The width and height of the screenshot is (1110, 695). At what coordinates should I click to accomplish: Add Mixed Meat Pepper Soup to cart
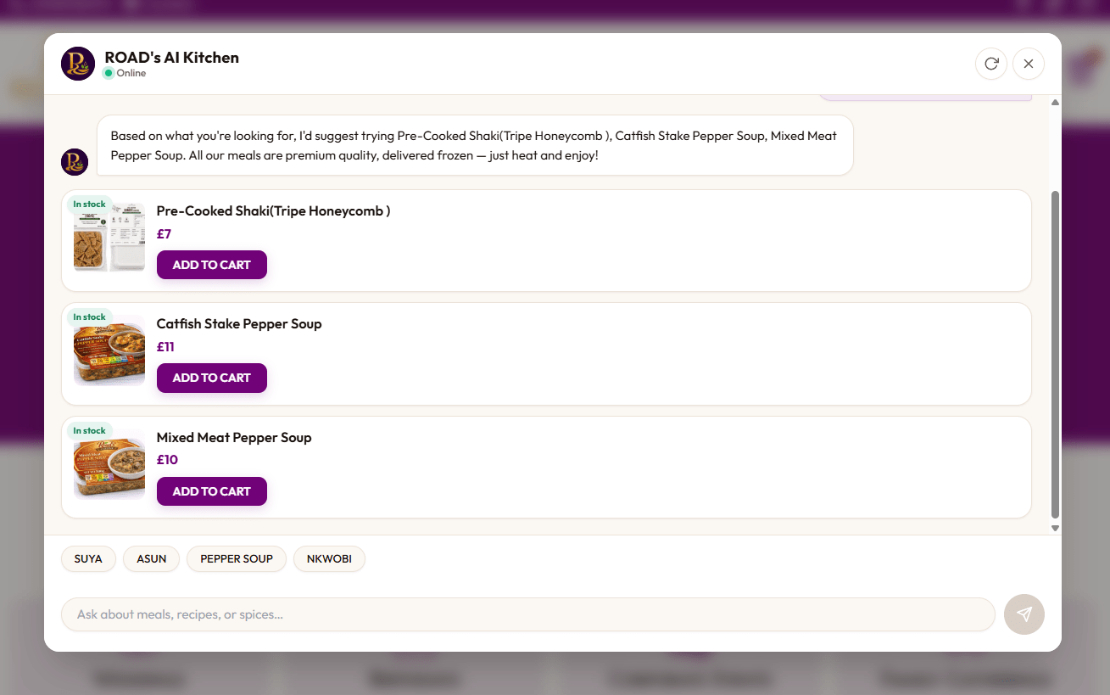[x=212, y=491]
